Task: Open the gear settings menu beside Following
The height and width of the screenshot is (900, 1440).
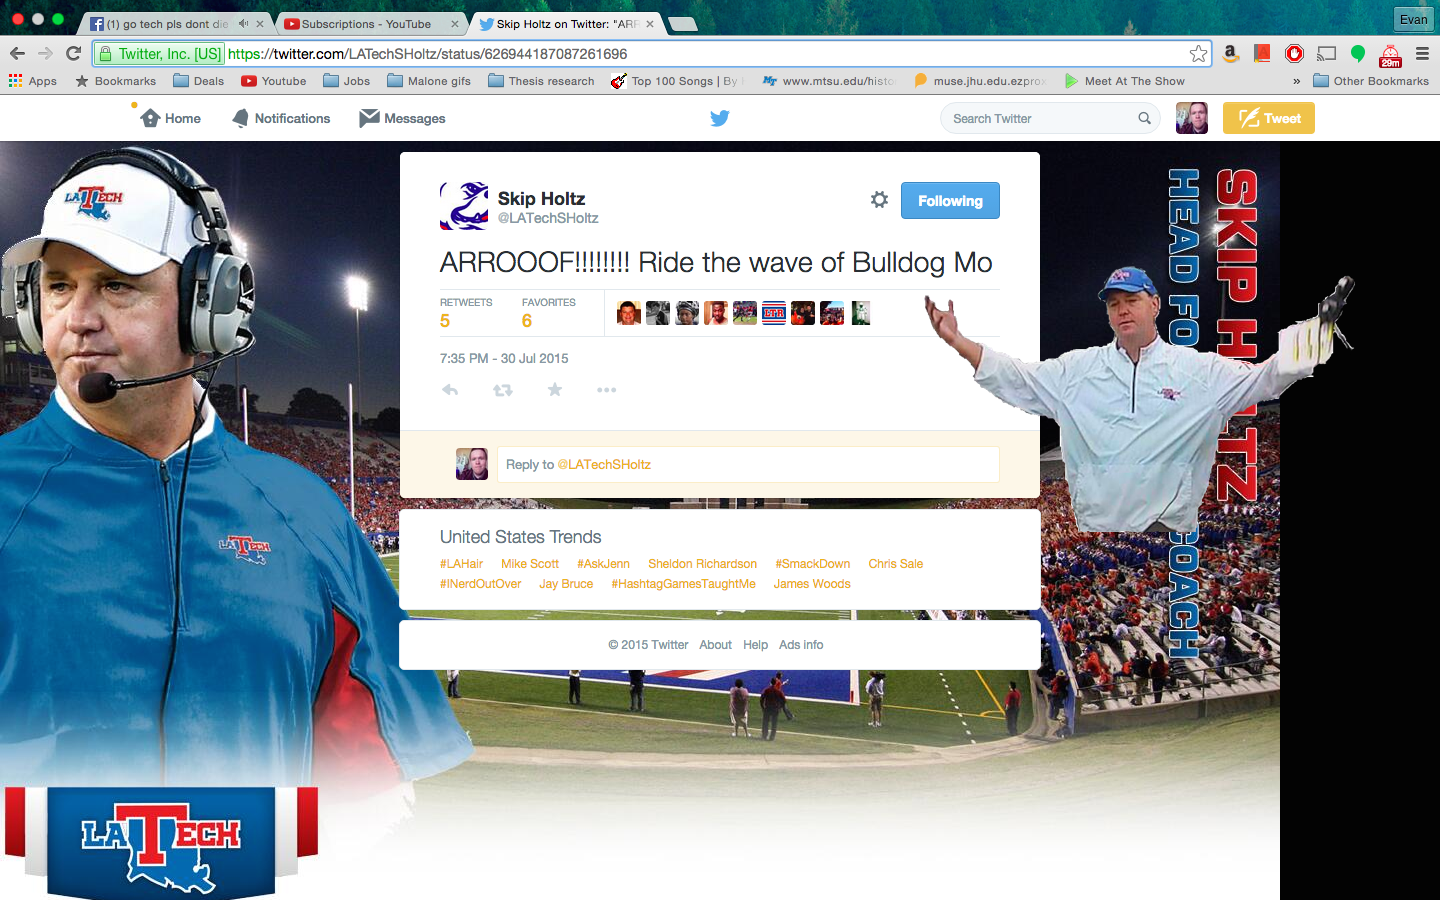Action: tap(879, 200)
